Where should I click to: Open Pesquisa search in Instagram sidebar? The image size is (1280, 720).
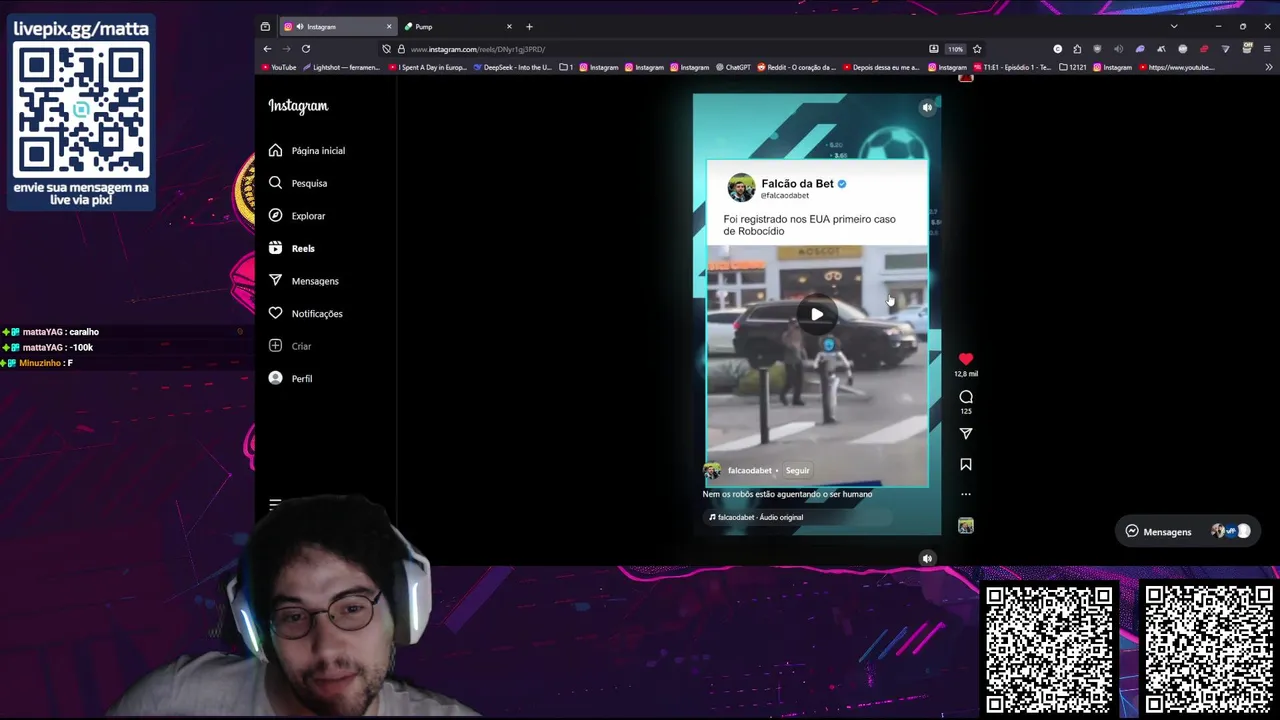pos(298,183)
